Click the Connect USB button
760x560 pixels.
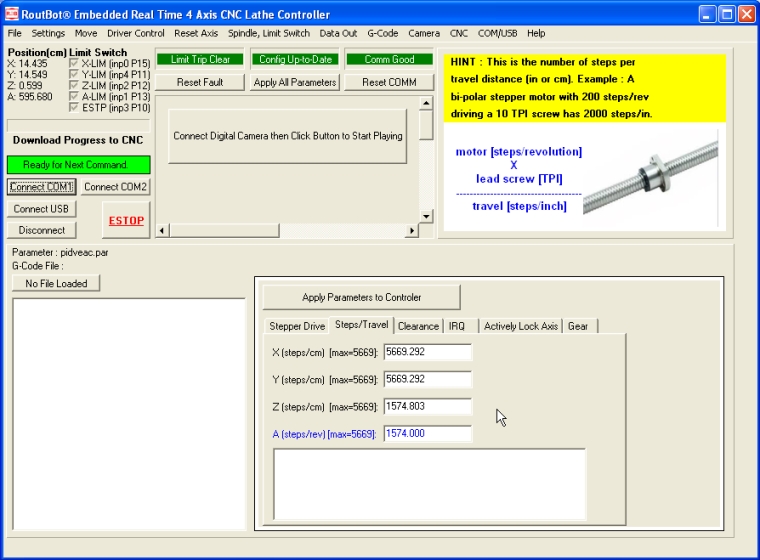click(41, 209)
